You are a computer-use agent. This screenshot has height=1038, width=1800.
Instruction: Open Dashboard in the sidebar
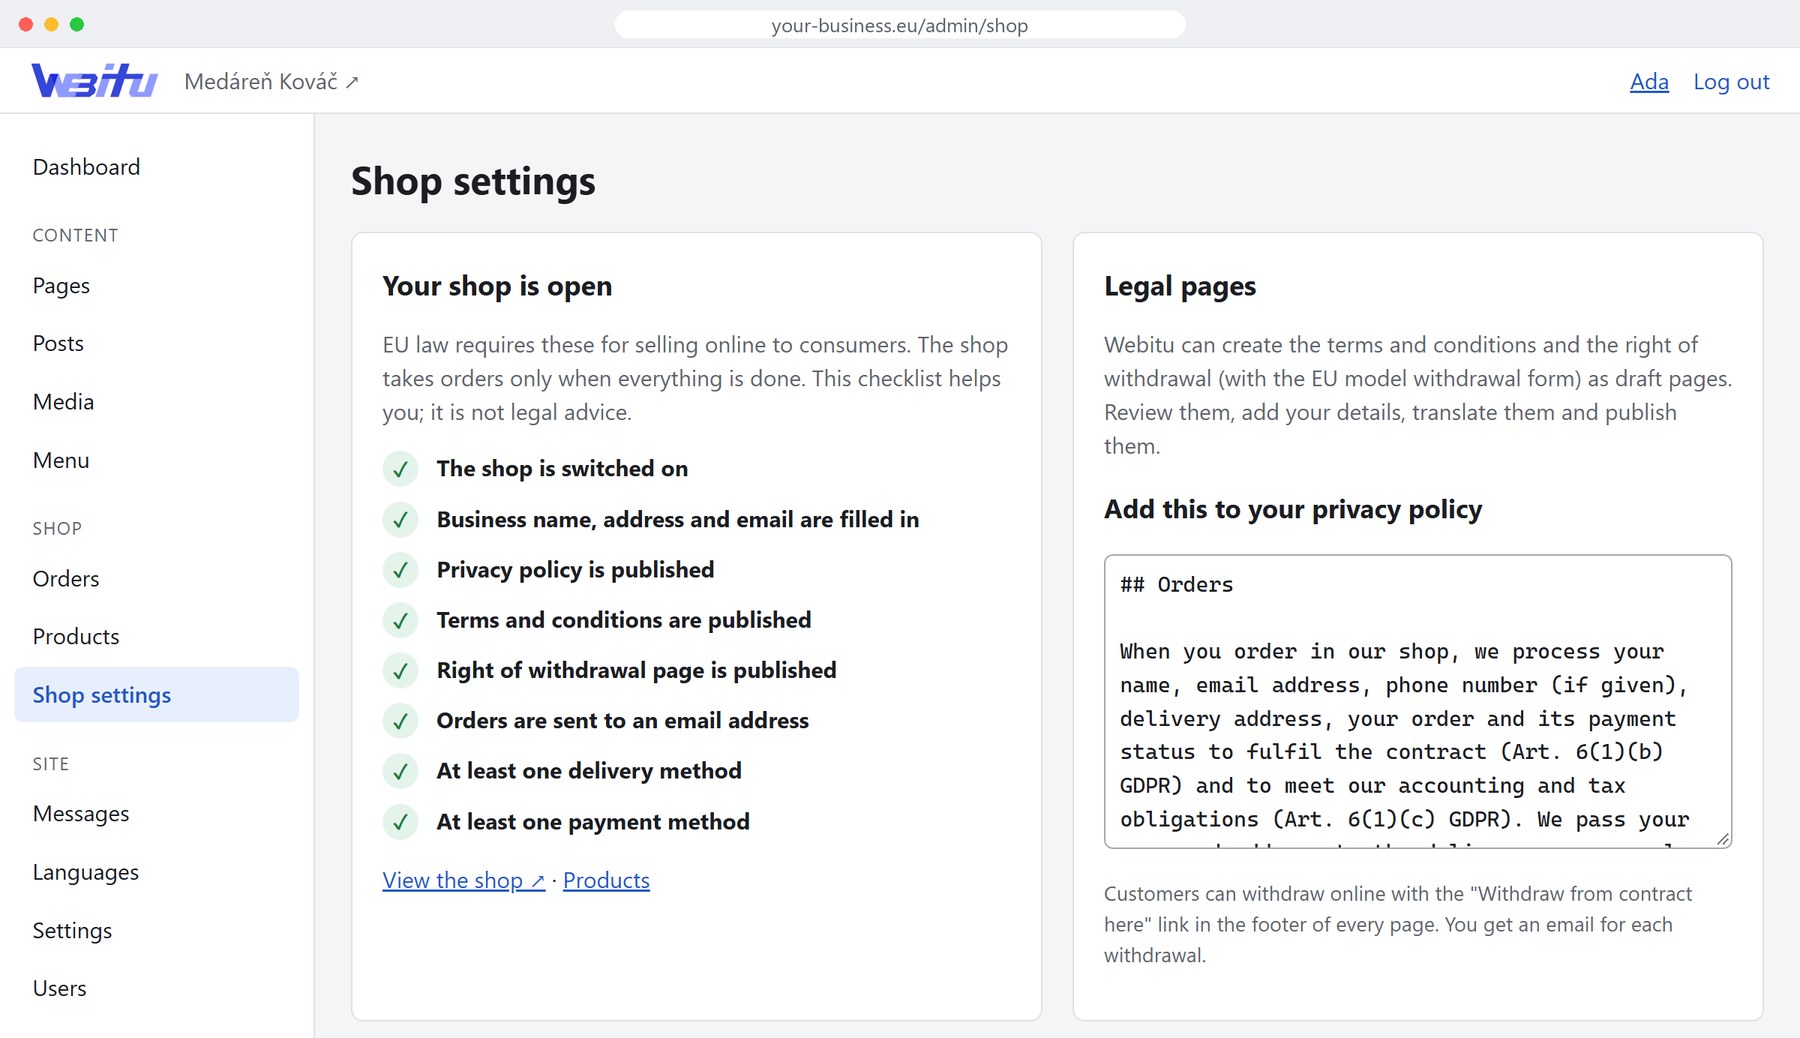[156, 167]
